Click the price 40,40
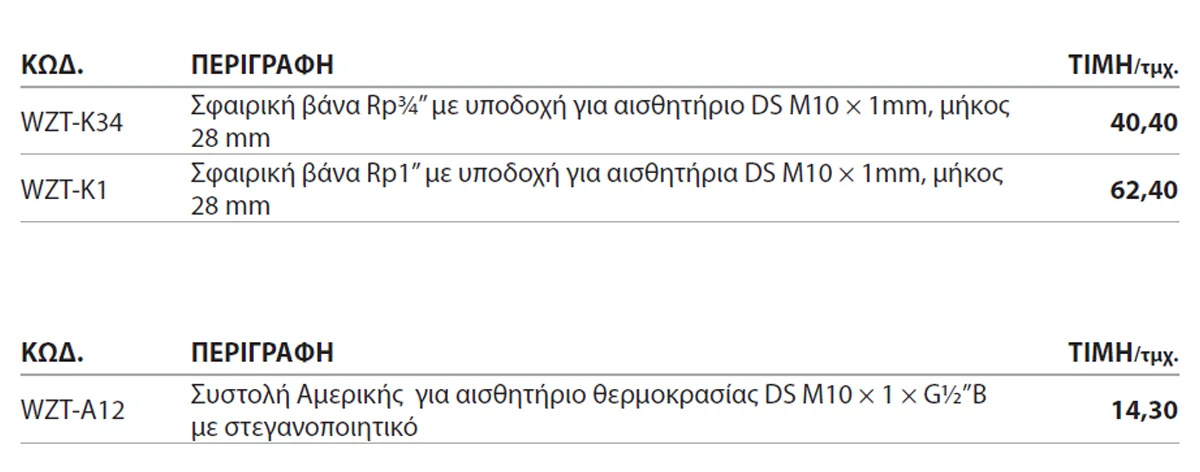This screenshot has width=1200, height=472. click(1144, 123)
